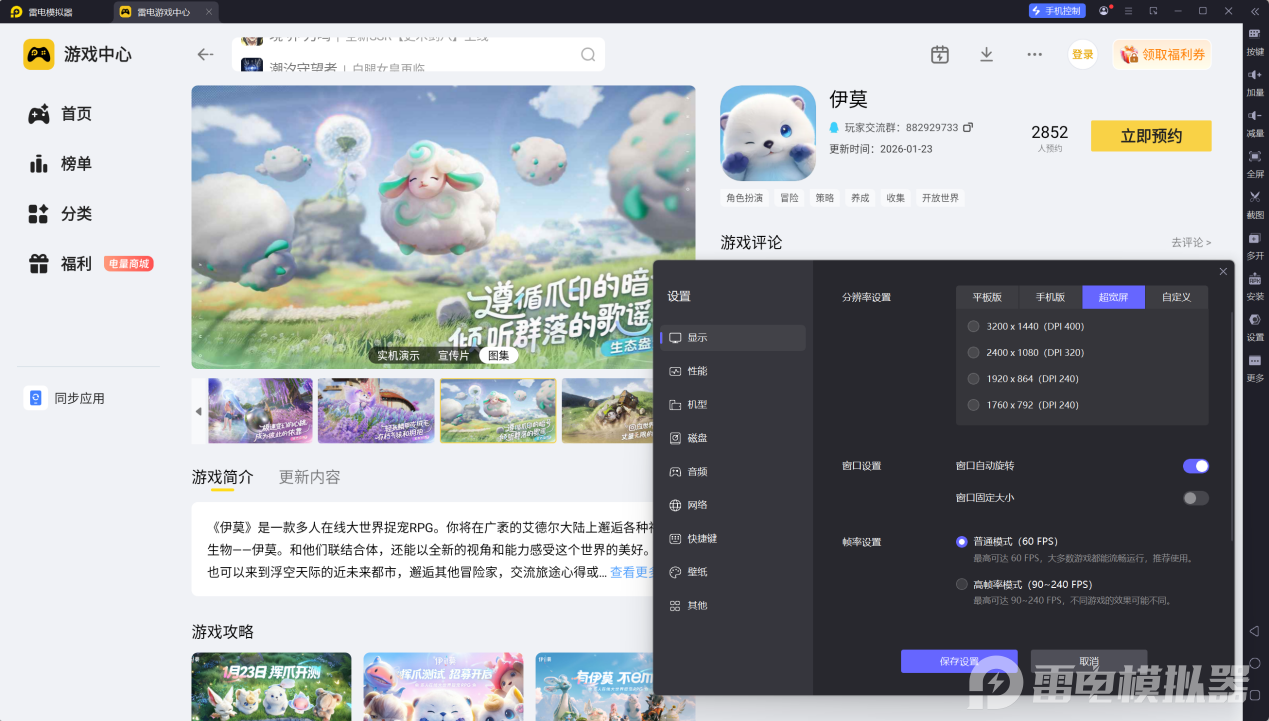Screen dimensions: 1269x721
Task: Open 去评论 go to comments link
Action: click(1191, 242)
